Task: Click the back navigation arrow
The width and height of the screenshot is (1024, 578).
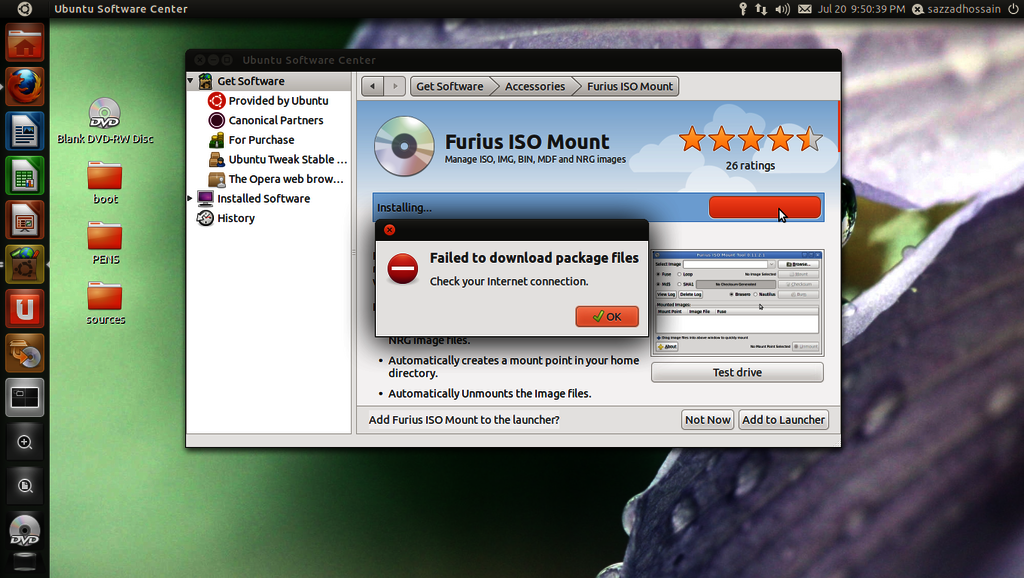Action: 373,86
